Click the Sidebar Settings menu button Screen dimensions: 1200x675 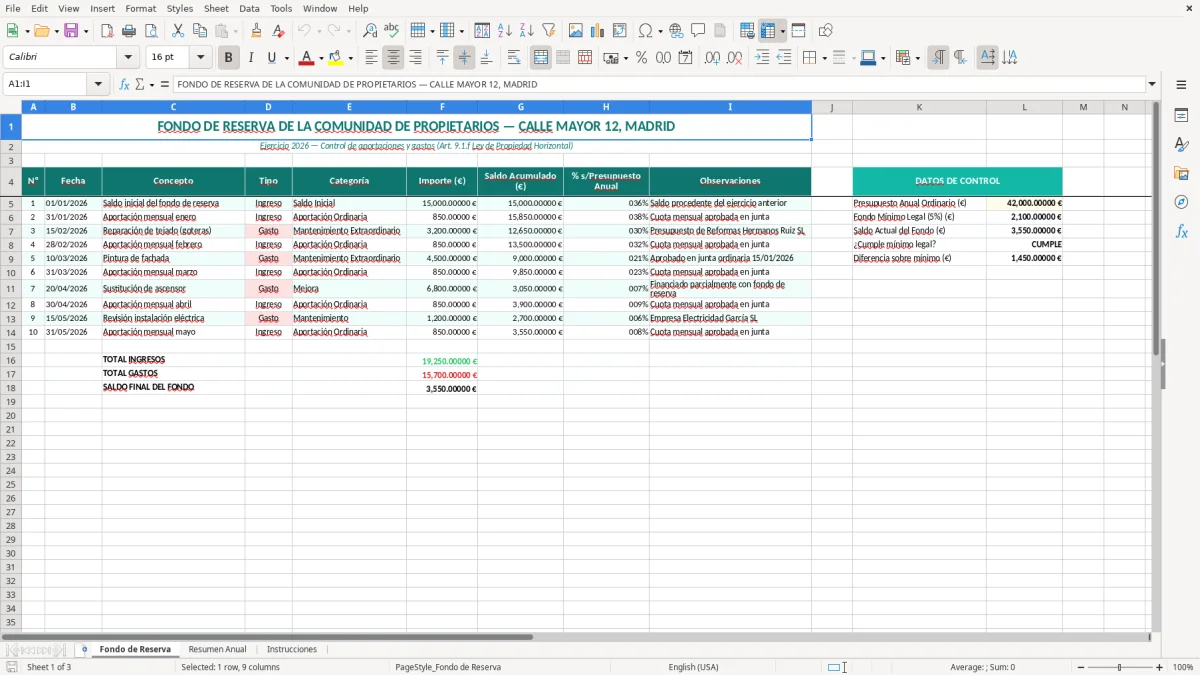(x=1181, y=84)
